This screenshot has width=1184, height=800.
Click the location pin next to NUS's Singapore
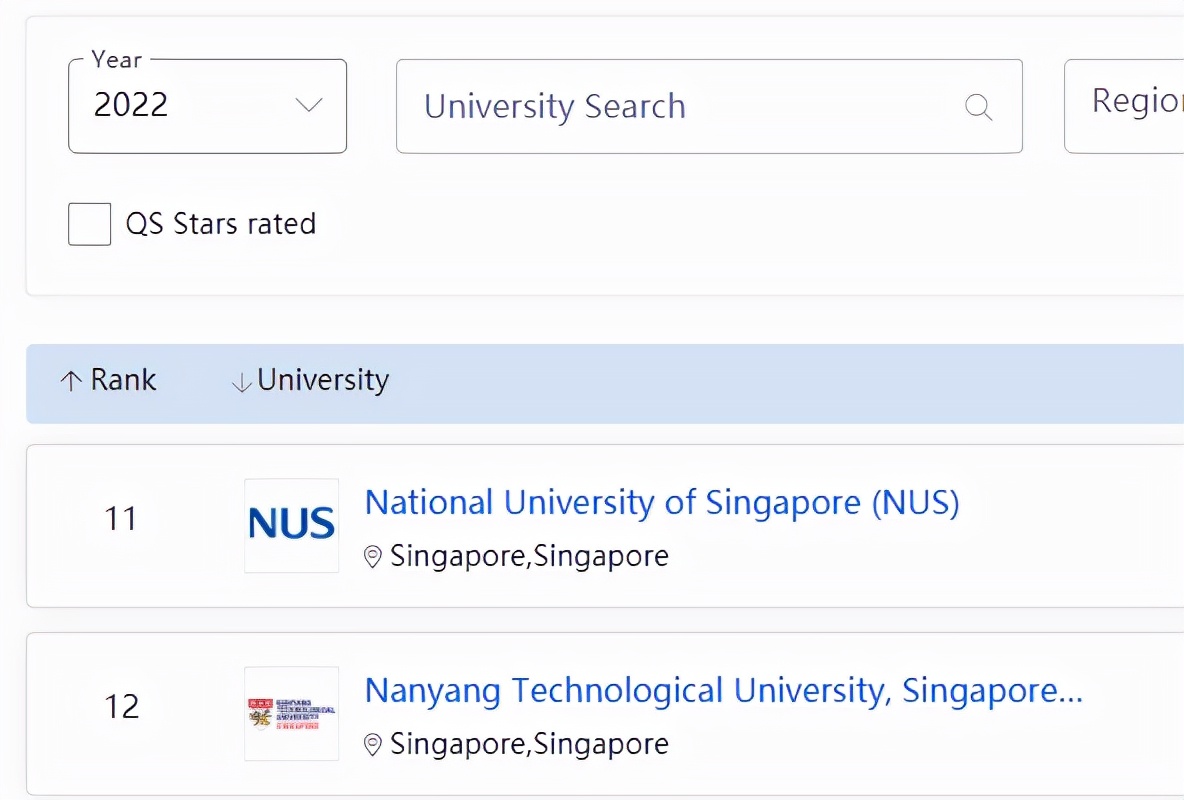pos(374,557)
